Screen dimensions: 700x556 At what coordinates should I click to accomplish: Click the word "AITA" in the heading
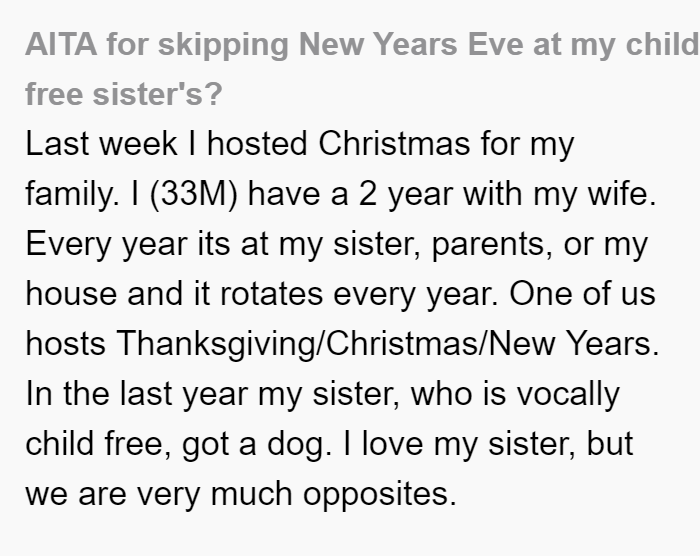click(61, 45)
